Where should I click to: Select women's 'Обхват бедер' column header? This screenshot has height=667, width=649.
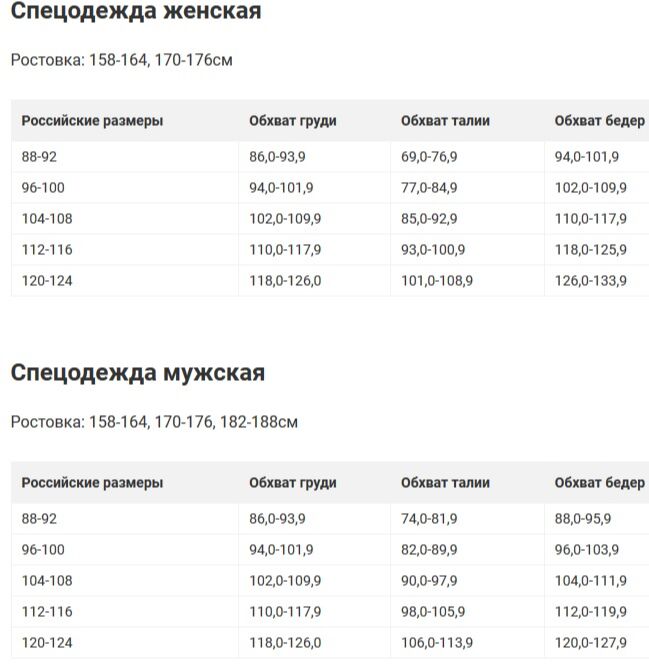tap(600, 121)
